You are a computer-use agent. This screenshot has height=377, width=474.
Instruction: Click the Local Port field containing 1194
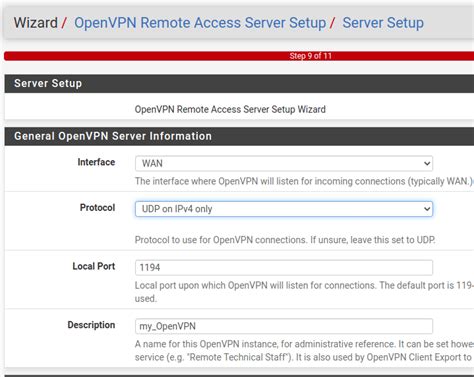tap(284, 267)
